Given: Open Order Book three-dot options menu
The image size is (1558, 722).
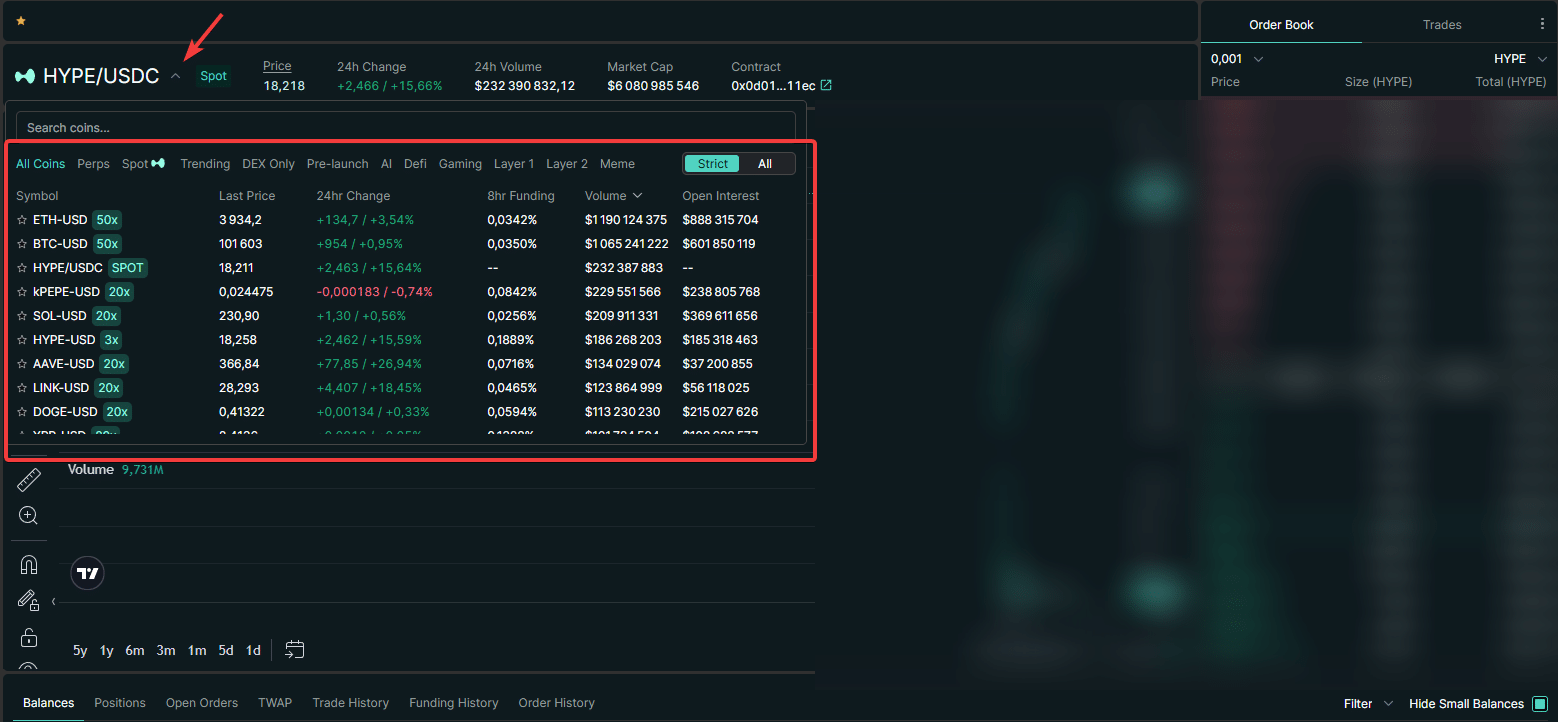Looking at the screenshot, I should point(1541,25).
